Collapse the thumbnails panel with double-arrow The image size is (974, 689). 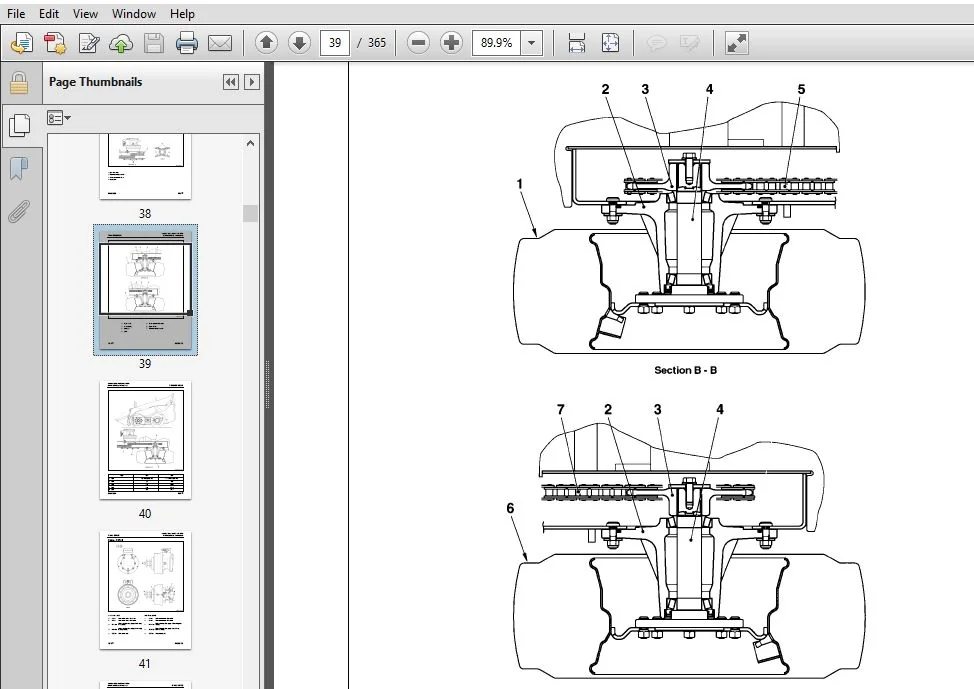click(x=231, y=82)
